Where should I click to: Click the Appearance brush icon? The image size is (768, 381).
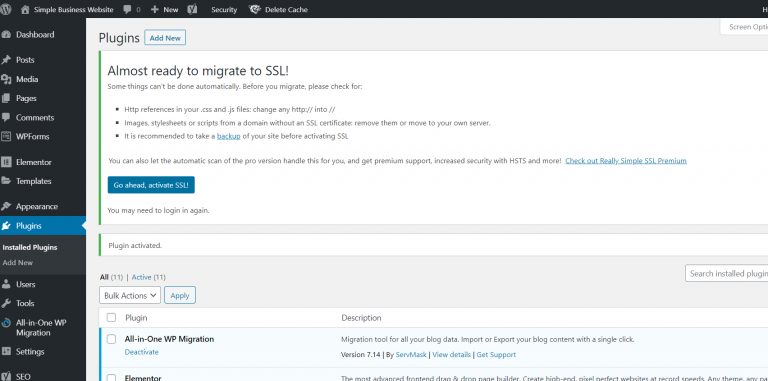click(6, 207)
